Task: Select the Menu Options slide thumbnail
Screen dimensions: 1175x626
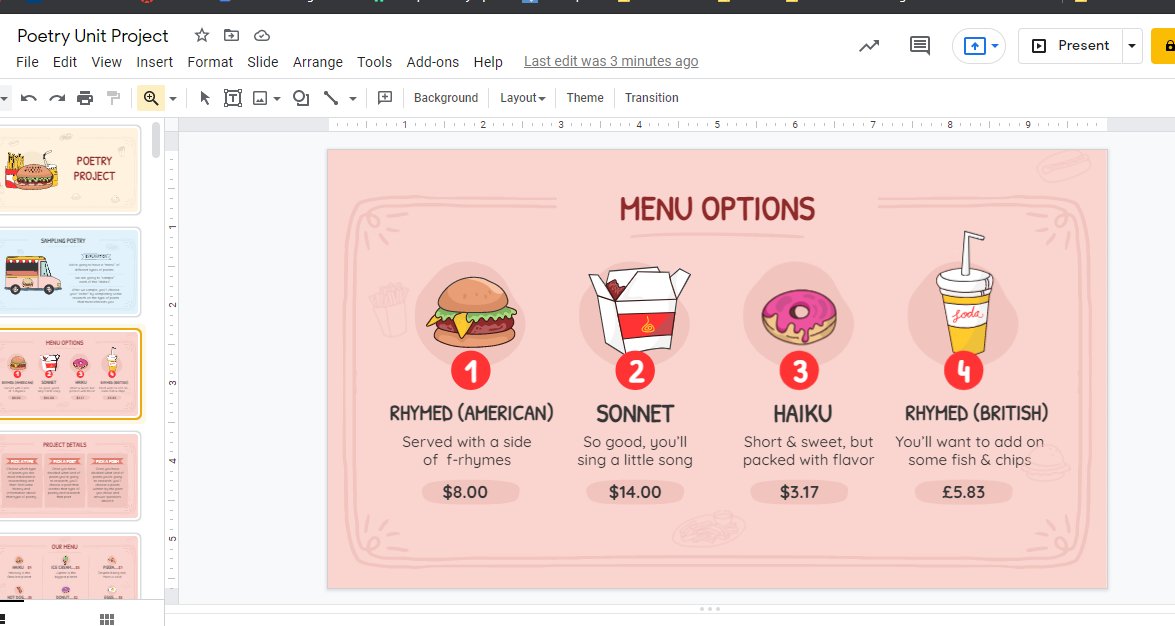Action: 70,374
